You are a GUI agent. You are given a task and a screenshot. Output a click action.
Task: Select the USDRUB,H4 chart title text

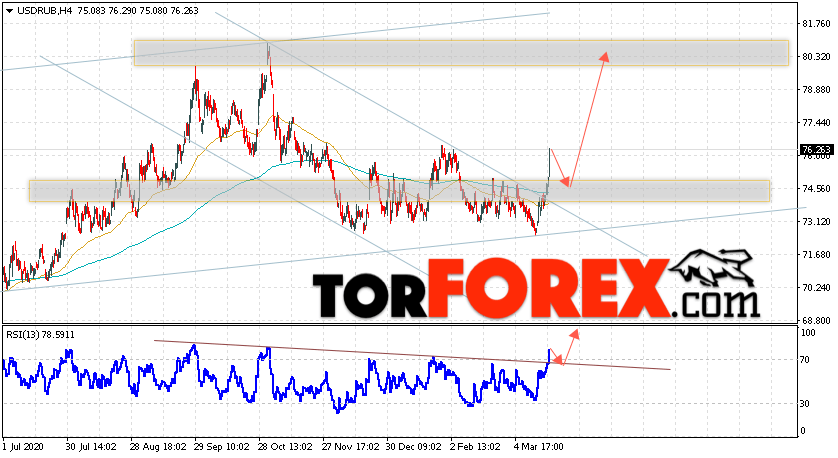pos(44,11)
